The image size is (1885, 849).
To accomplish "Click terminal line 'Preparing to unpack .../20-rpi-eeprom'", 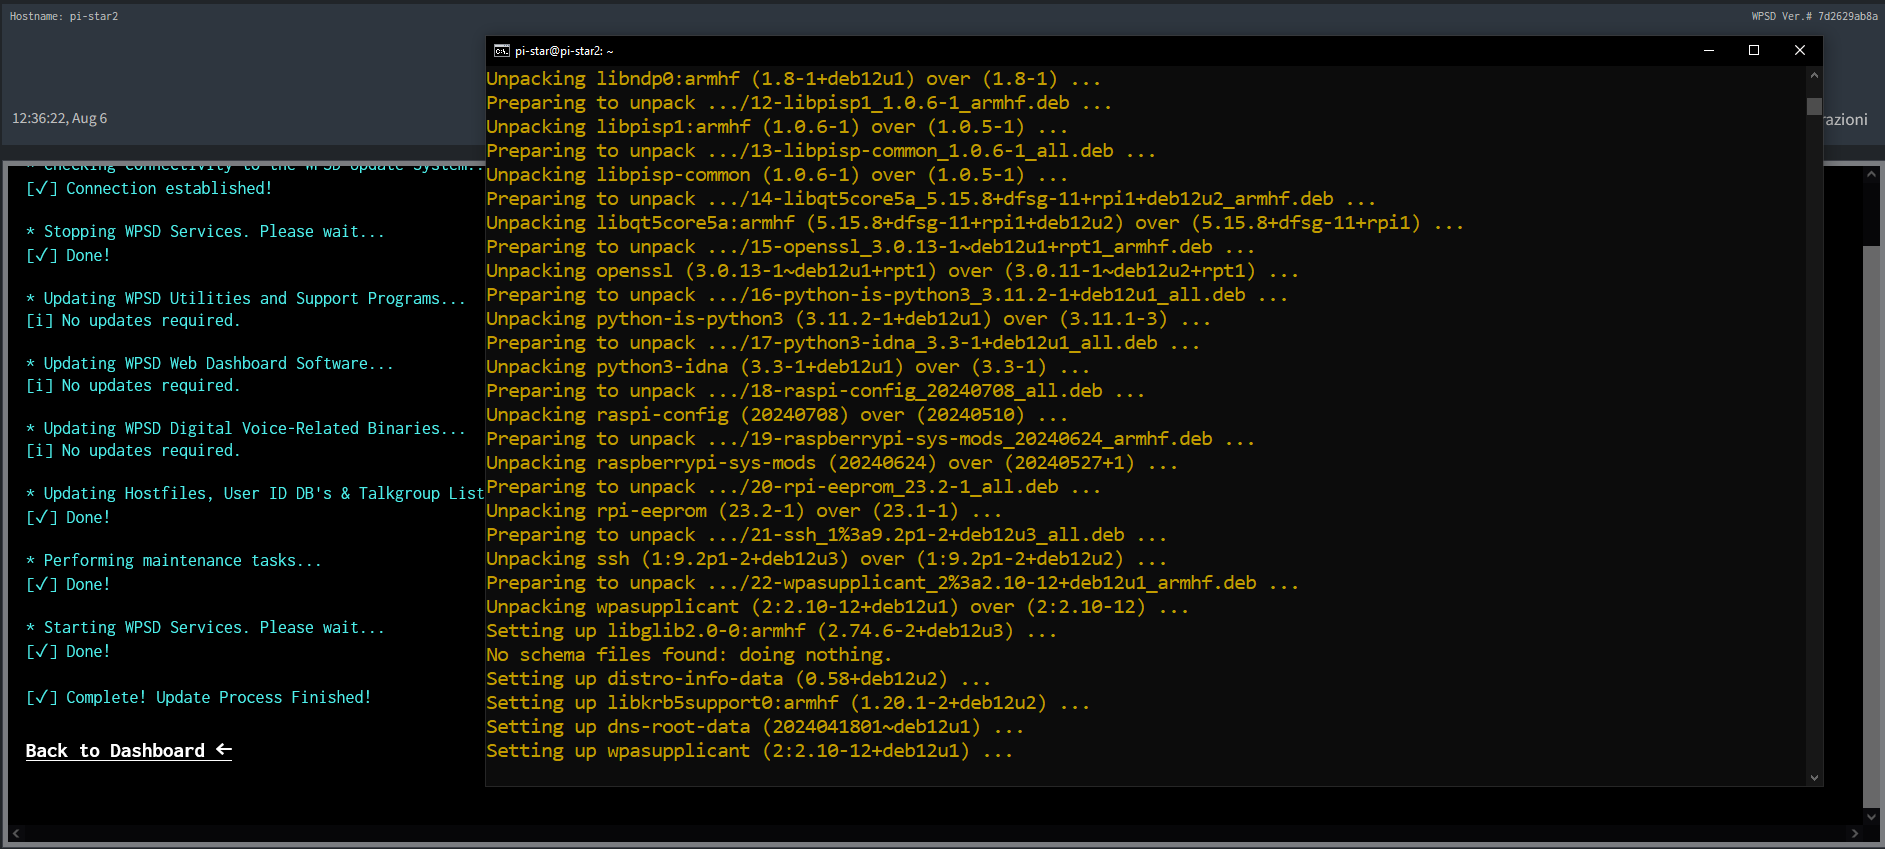I will click(x=794, y=487).
